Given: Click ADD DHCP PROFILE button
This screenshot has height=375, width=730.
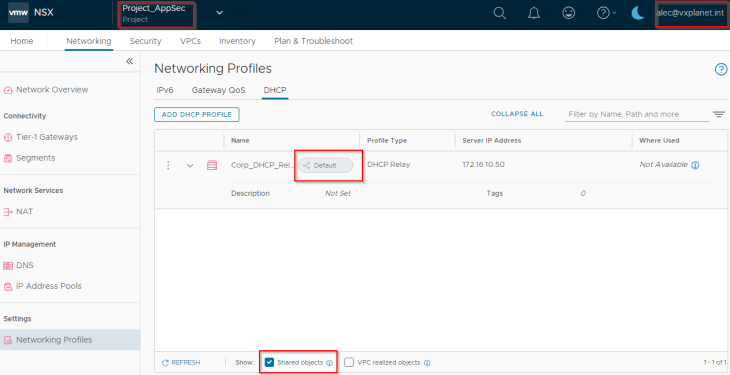Looking at the screenshot, I should click(x=196, y=114).
